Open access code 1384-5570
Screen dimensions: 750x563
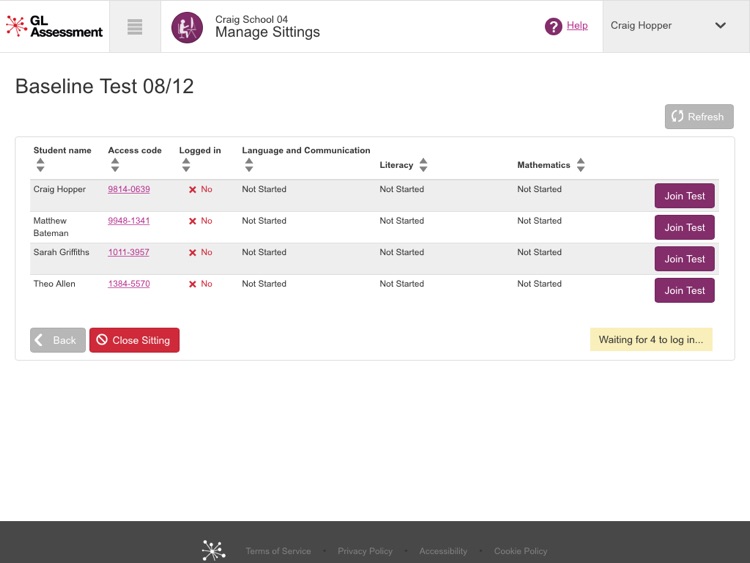129,284
